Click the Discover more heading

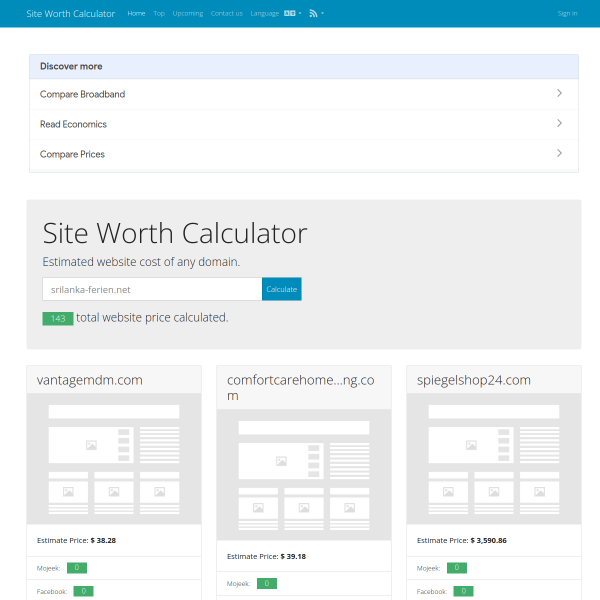(x=71, y=66)
